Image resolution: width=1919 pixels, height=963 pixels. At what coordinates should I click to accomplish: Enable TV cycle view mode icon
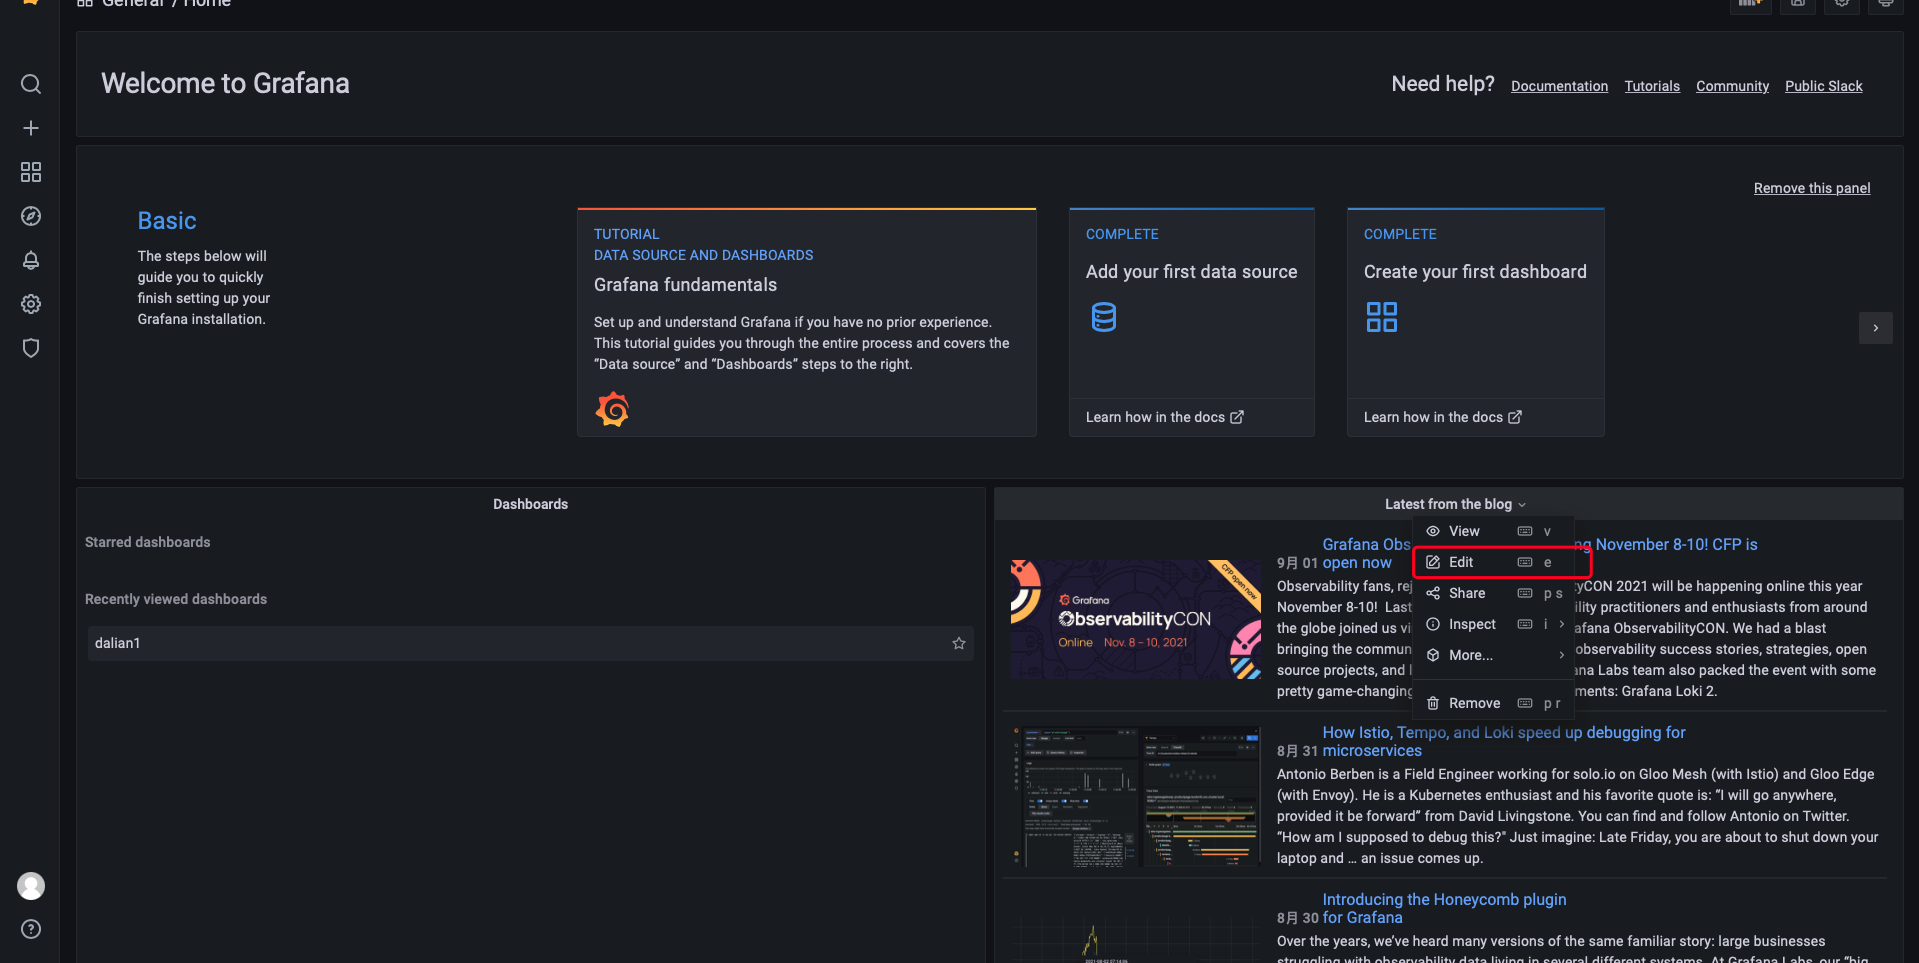tap(1886, 5)
